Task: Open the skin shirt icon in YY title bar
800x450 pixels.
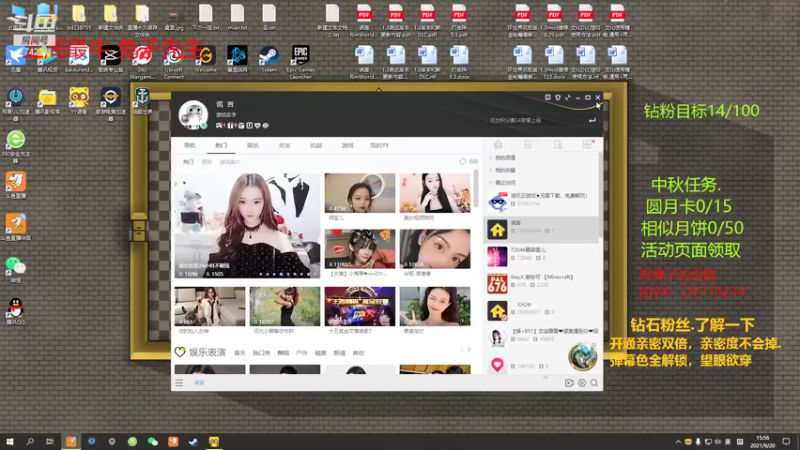Action: click(x=558, y=97)
